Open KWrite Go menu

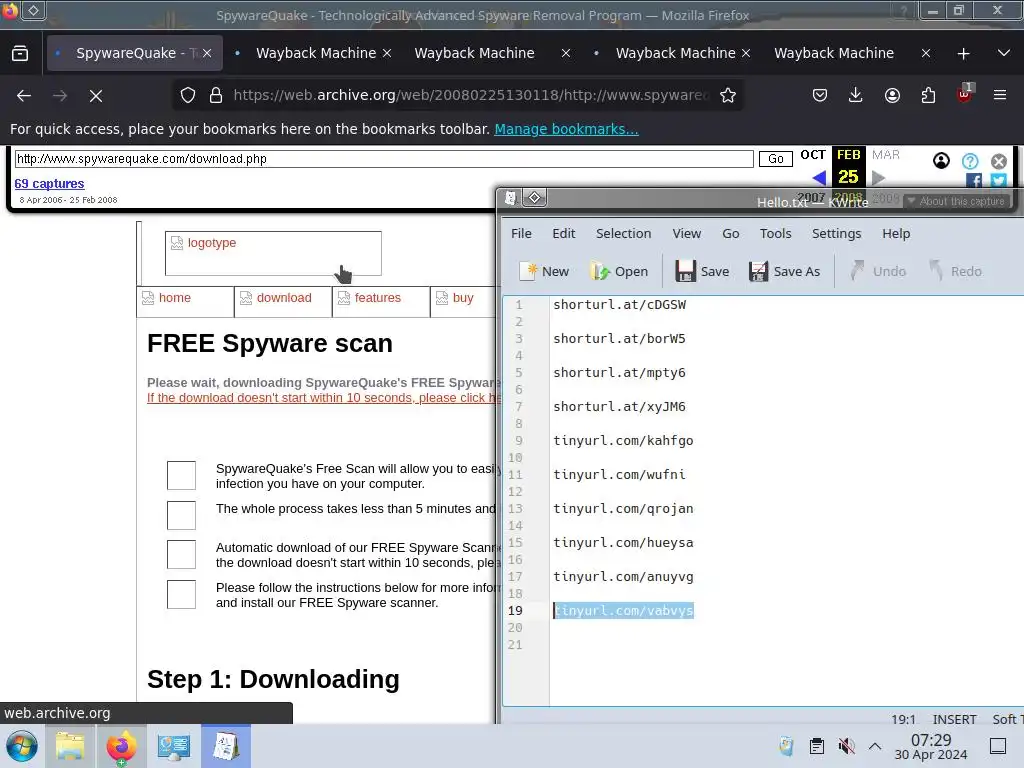tap(731, 233)
